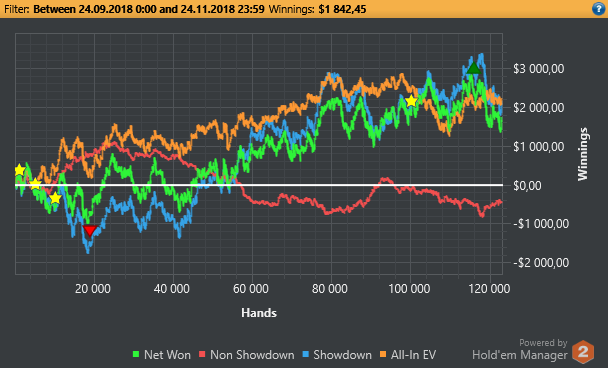The height and width of the screenshot is (368, 608).
Task: Click the Winnings value $1 842,45
Action: (x=342, y=9)
